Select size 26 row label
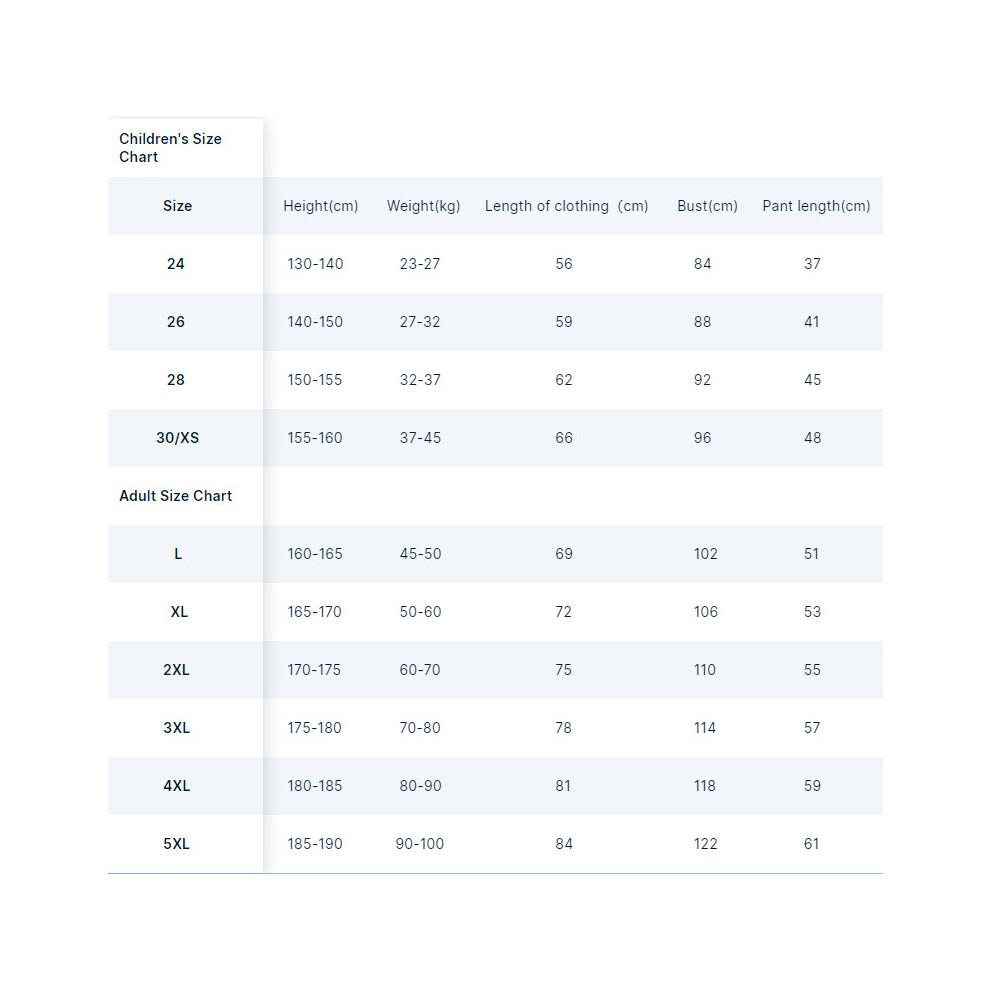The image size is (990, 990). click(176, 322)
